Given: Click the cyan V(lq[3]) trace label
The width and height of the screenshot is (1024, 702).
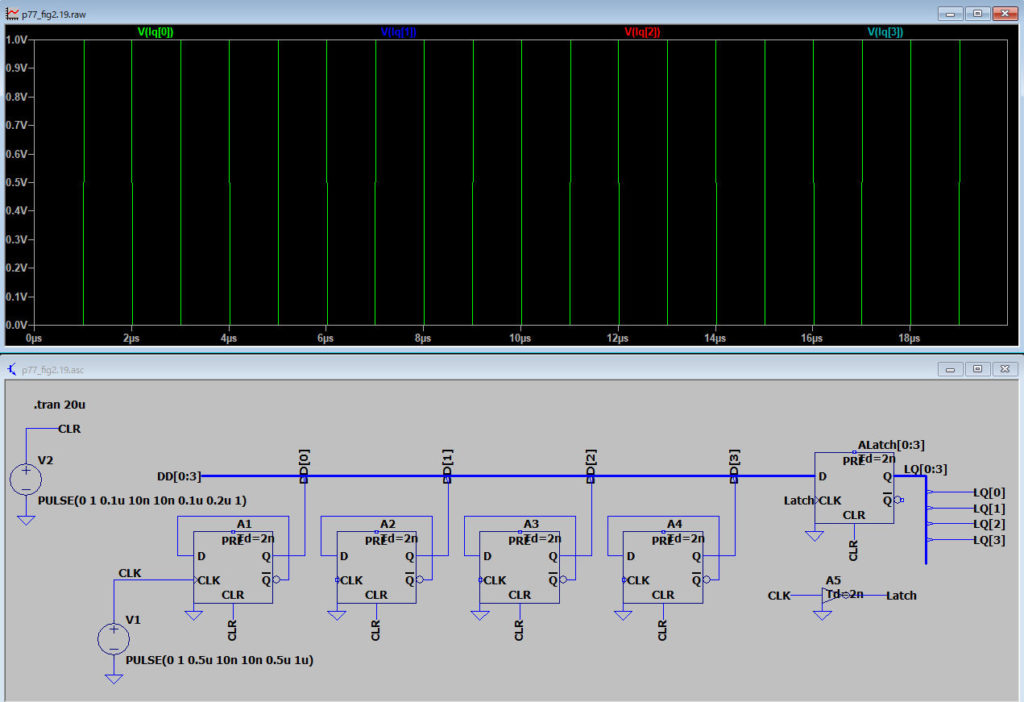Looking at the screenshot, I should tap(884, 32).
